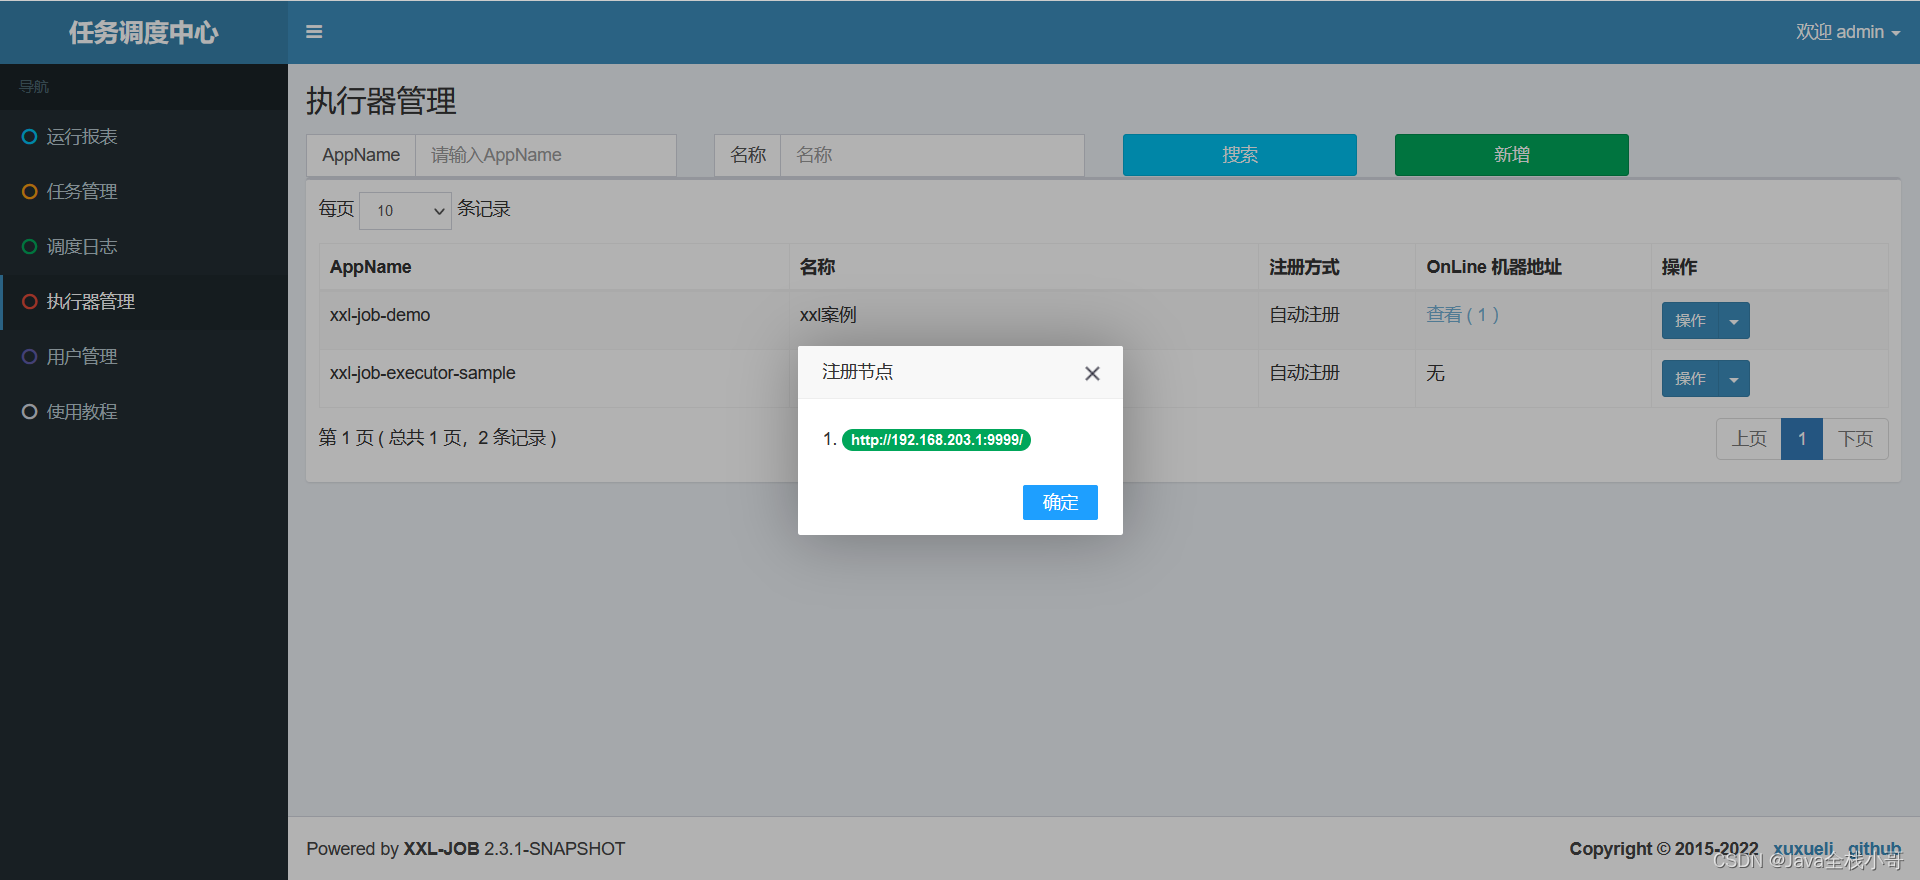Viewport: 1920px width, 880px height.
Task: Open the per-page records dropdown showing 10
Action: point(405,210)
